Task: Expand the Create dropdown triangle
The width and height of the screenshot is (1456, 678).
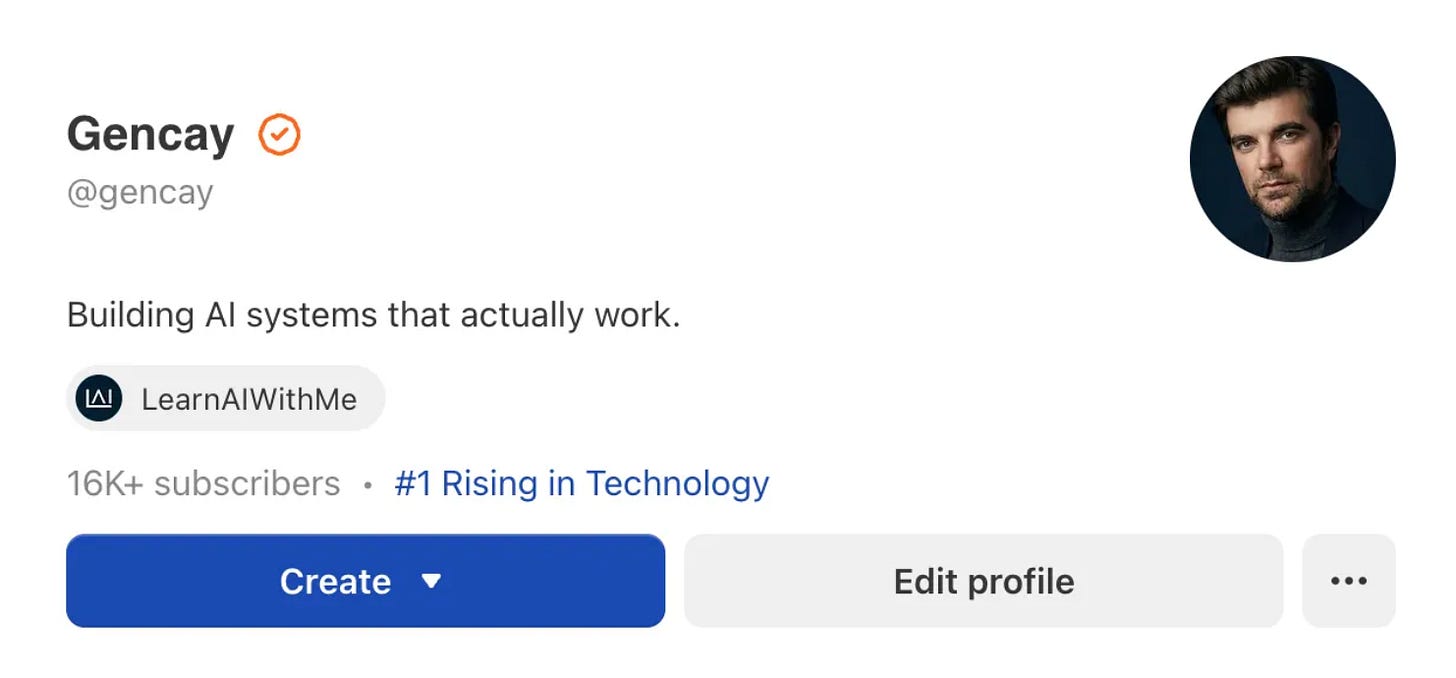Action: (x=431, y=581)
